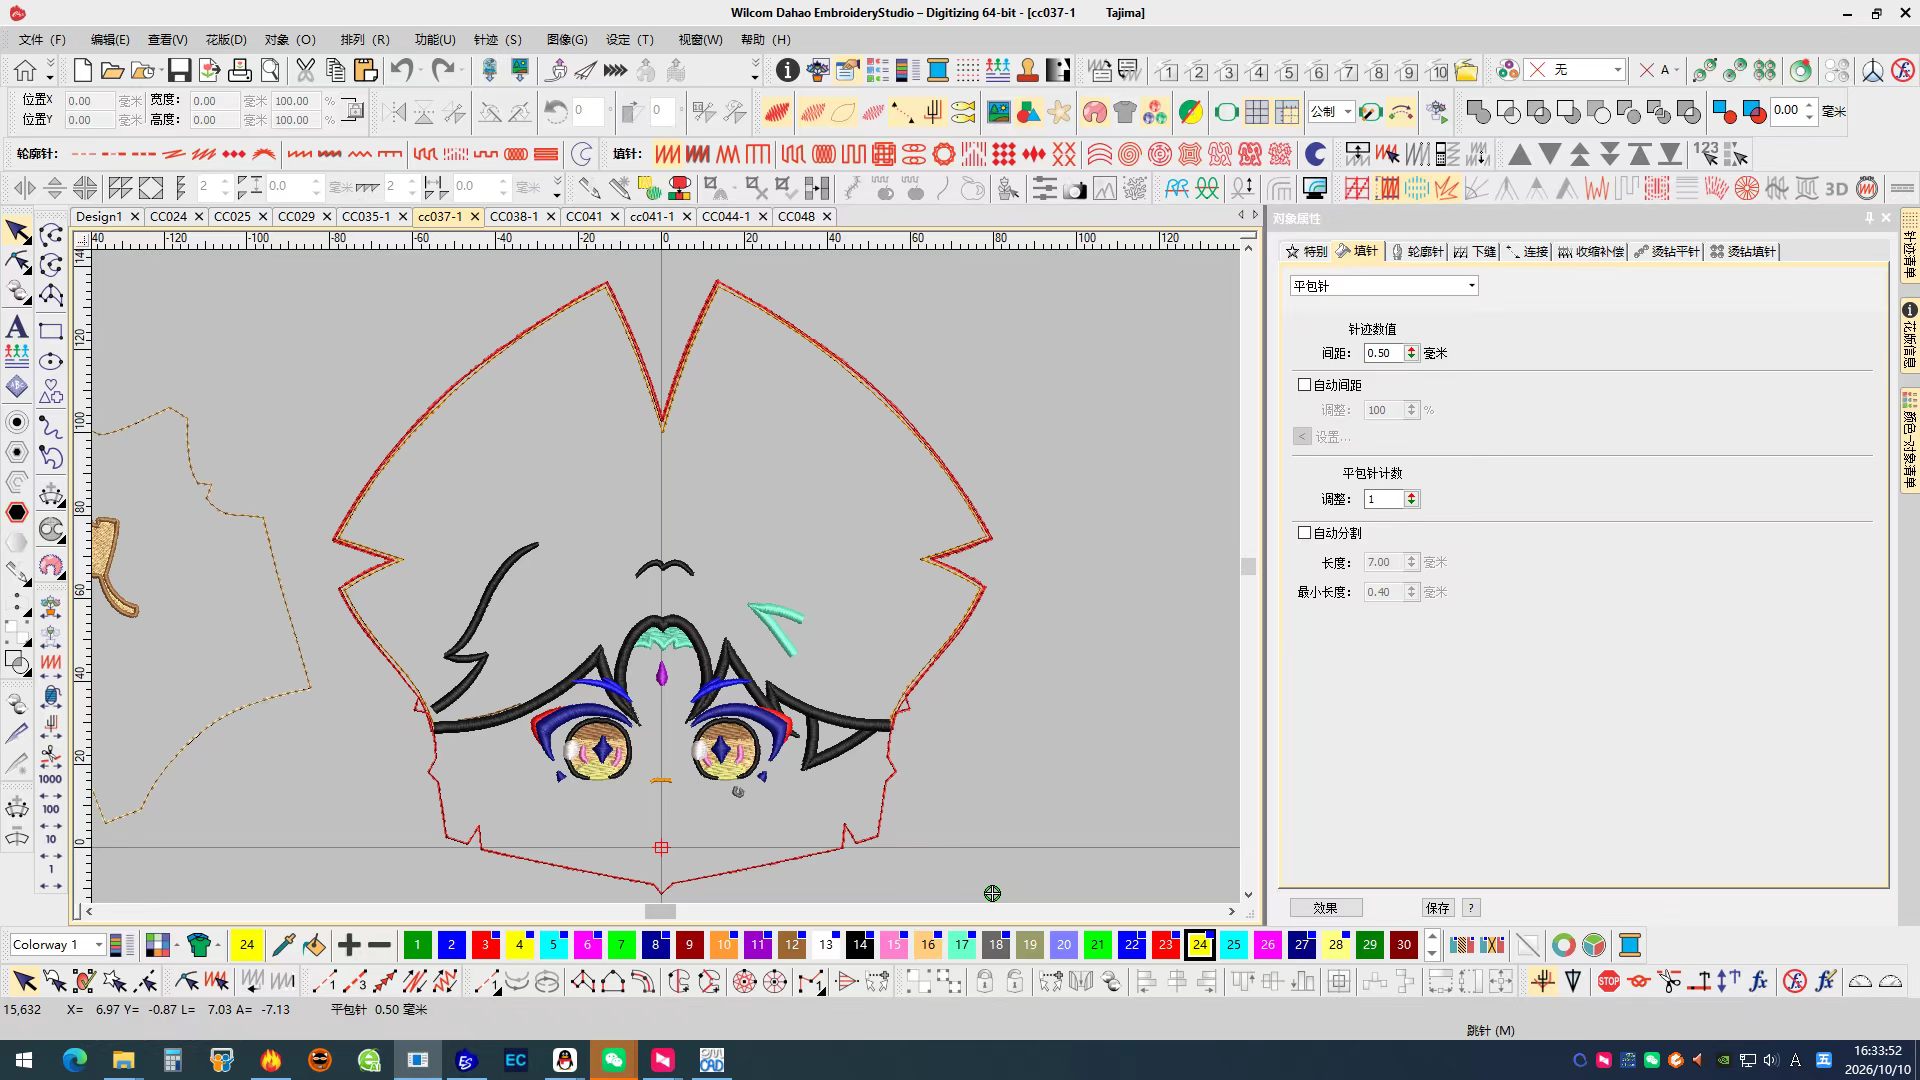1920x1080 pixels.
Task: Select green color swatch 1
Action: tap(418, 945)
